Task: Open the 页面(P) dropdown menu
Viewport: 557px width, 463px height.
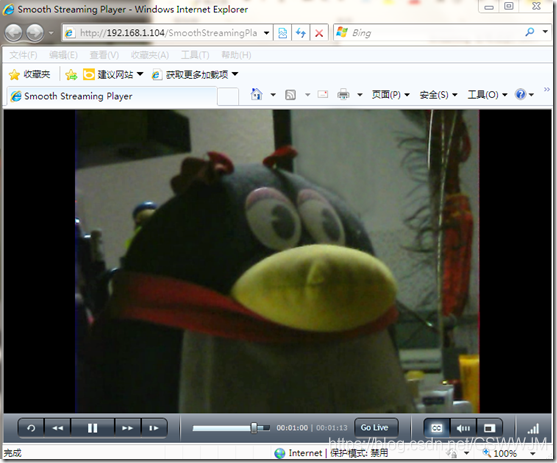Action: (x=391, y=95)
